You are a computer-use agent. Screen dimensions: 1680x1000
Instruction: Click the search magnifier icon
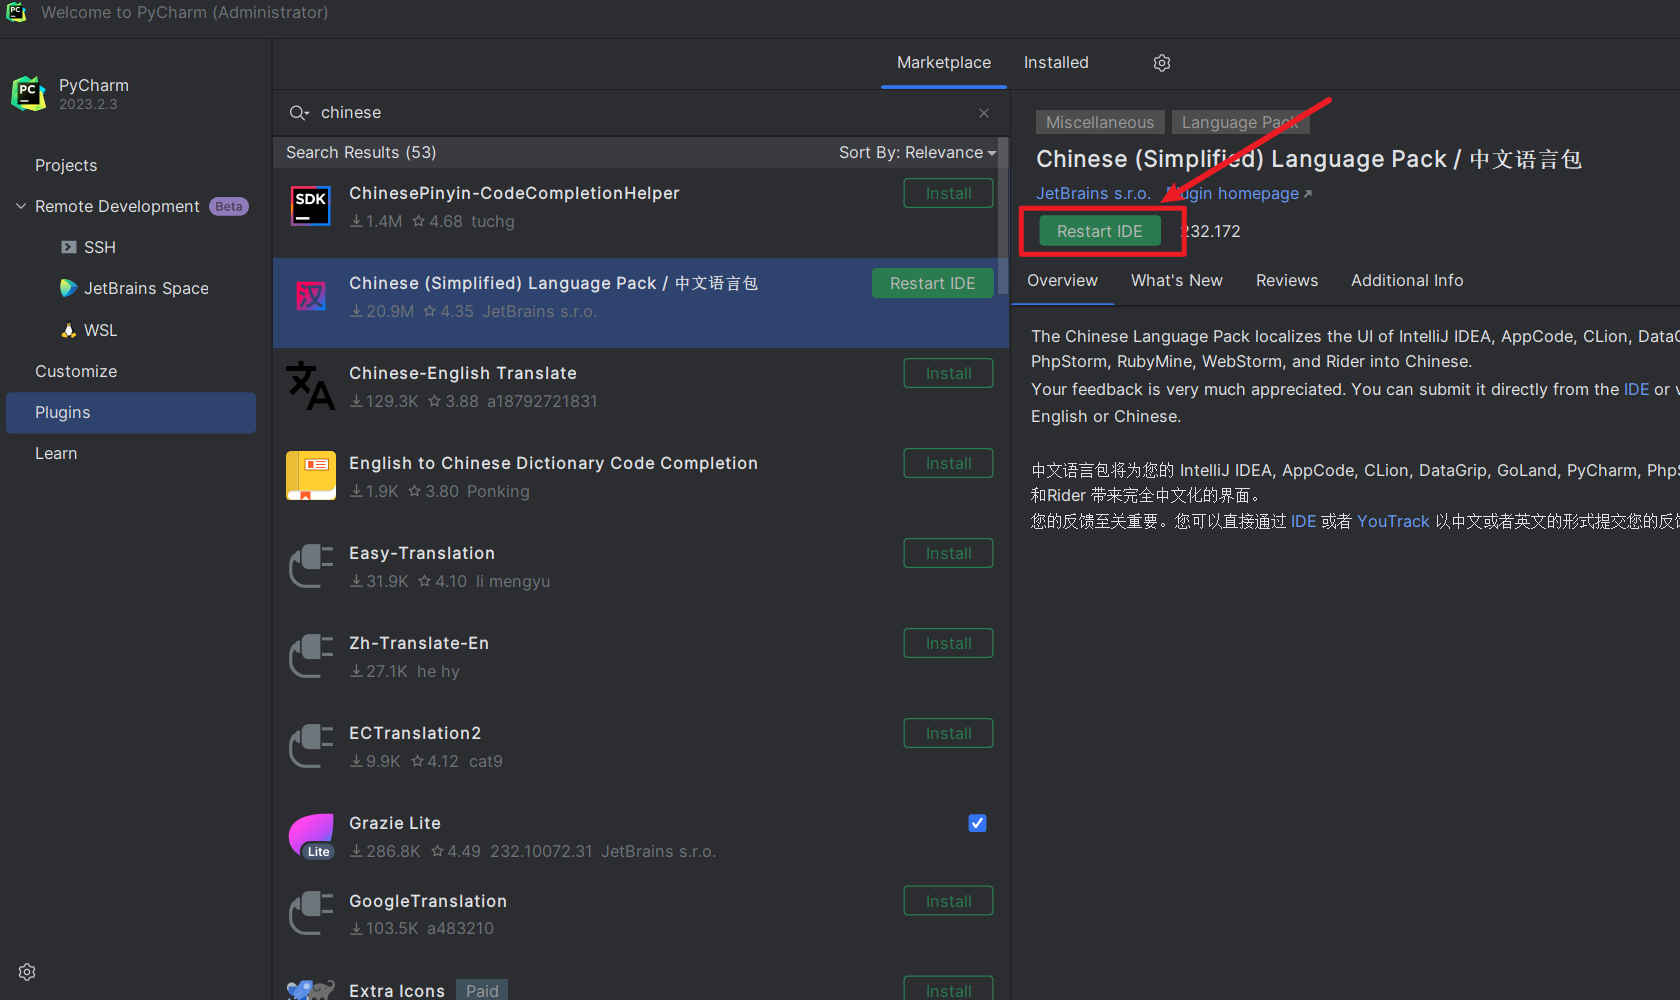(x=299, y=113)
